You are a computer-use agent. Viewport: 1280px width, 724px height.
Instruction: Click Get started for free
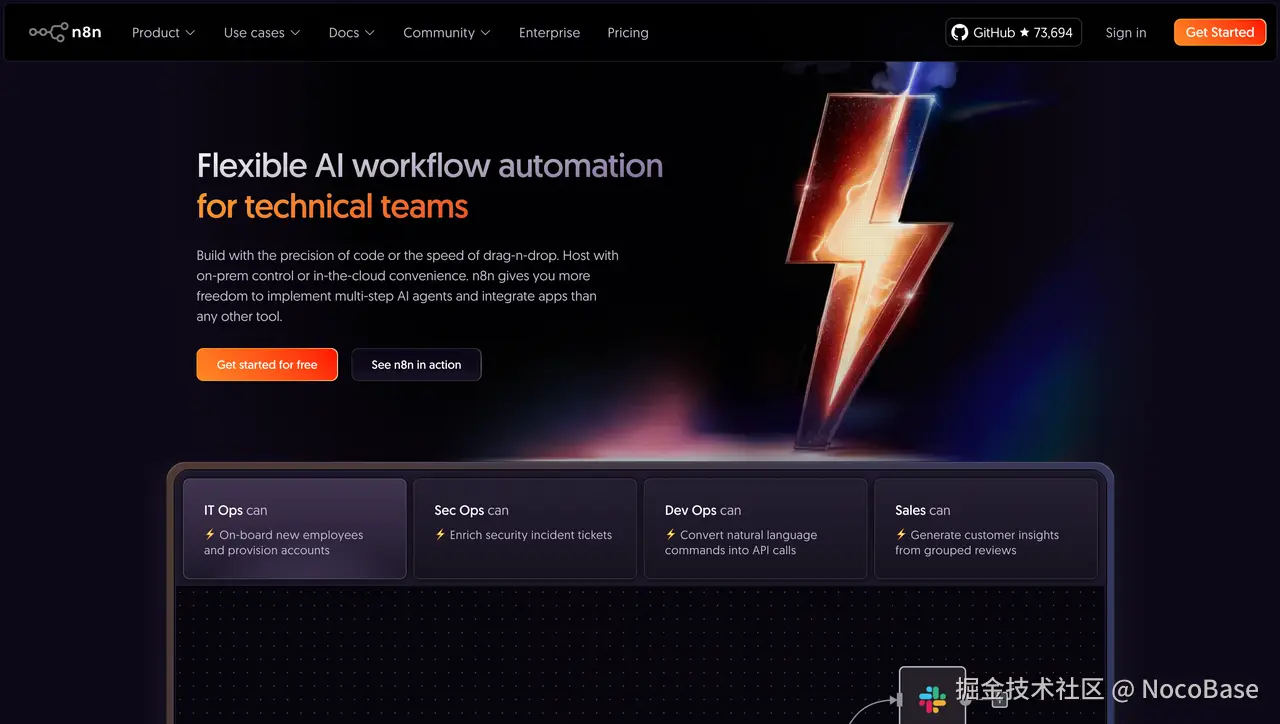[267, 364]
